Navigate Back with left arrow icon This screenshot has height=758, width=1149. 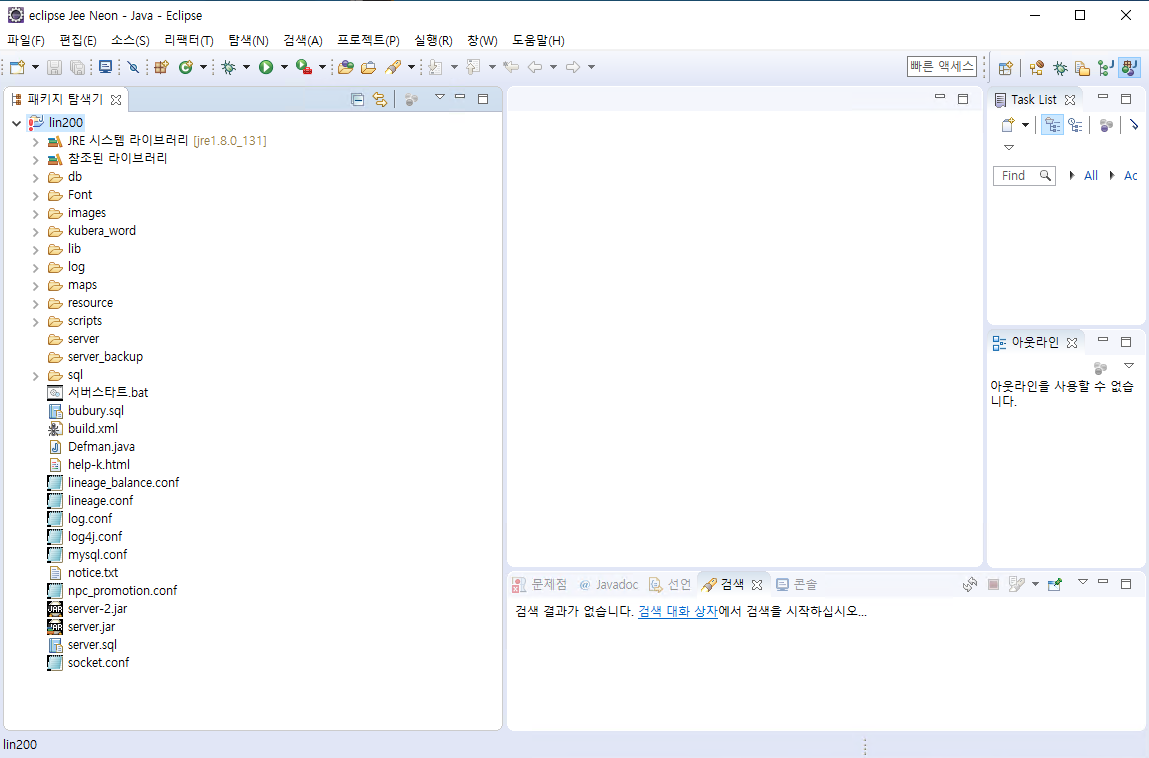[x=536, y=67]
